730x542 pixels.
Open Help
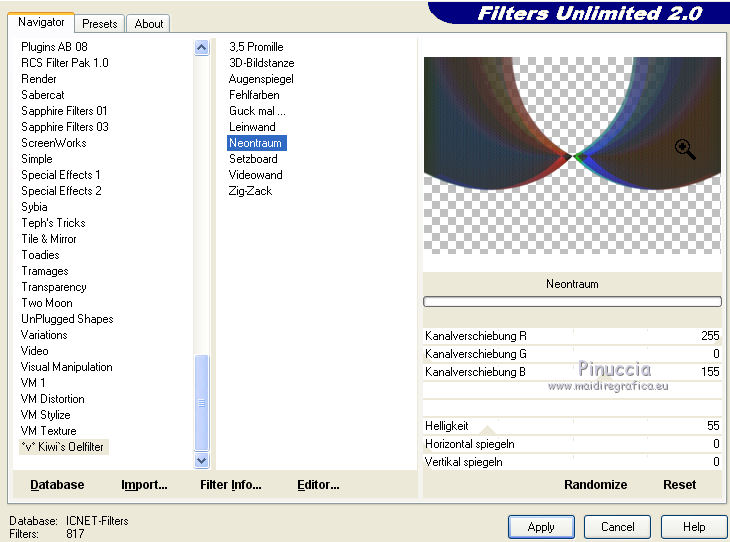click(694, 527)
